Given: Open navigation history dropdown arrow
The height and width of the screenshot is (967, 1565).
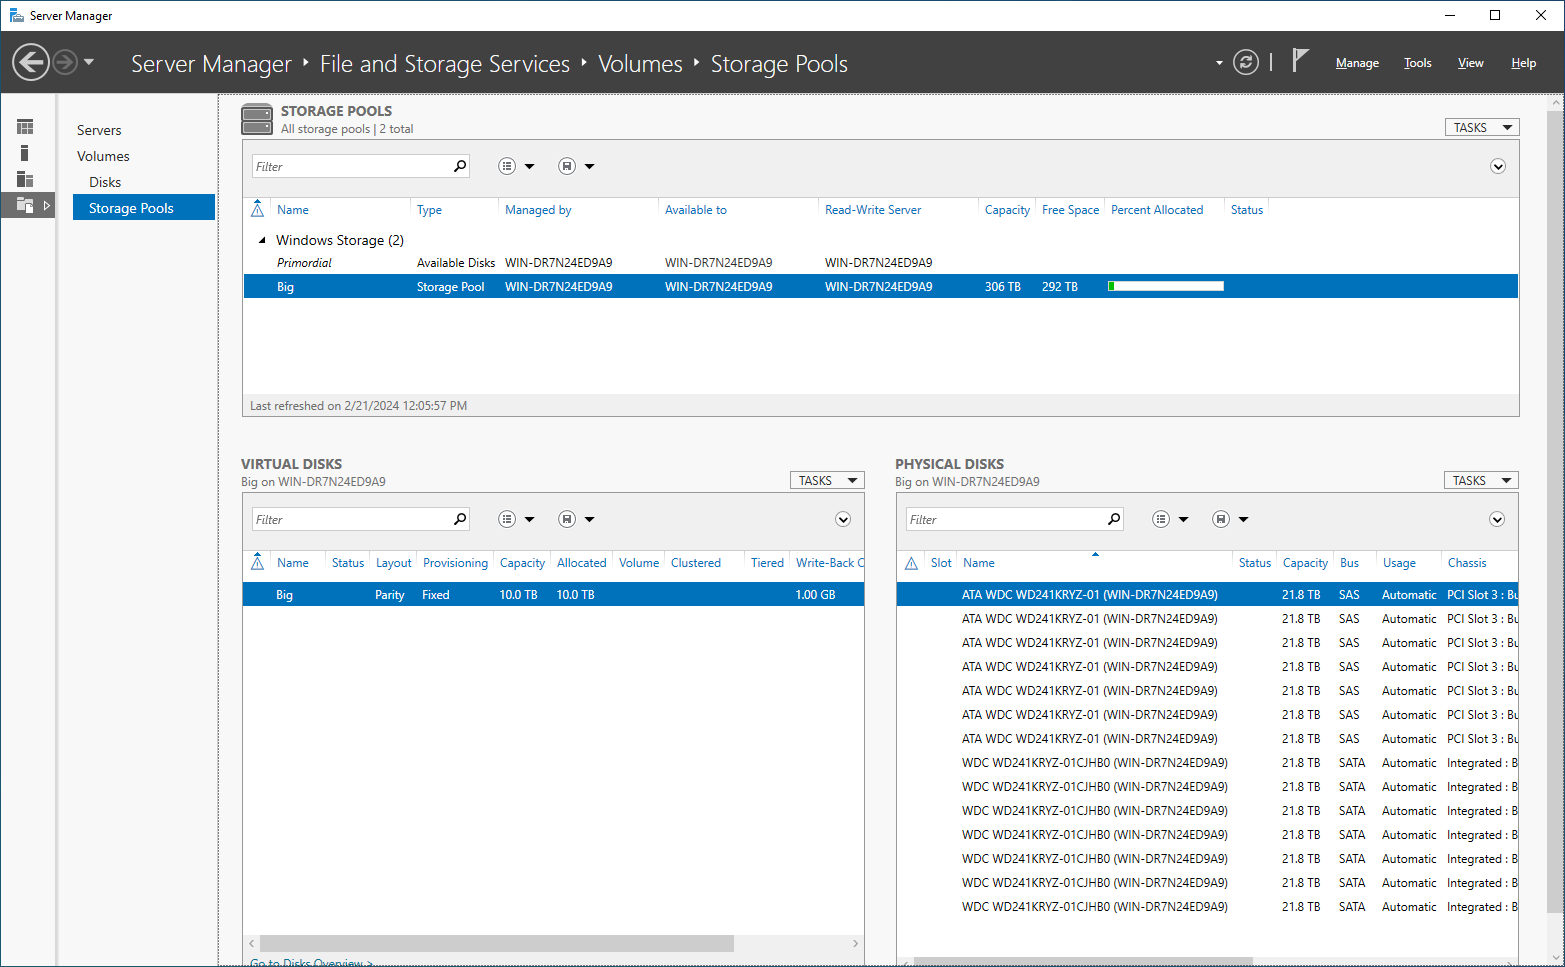Looking at the screenshot, I should point(89,63).
